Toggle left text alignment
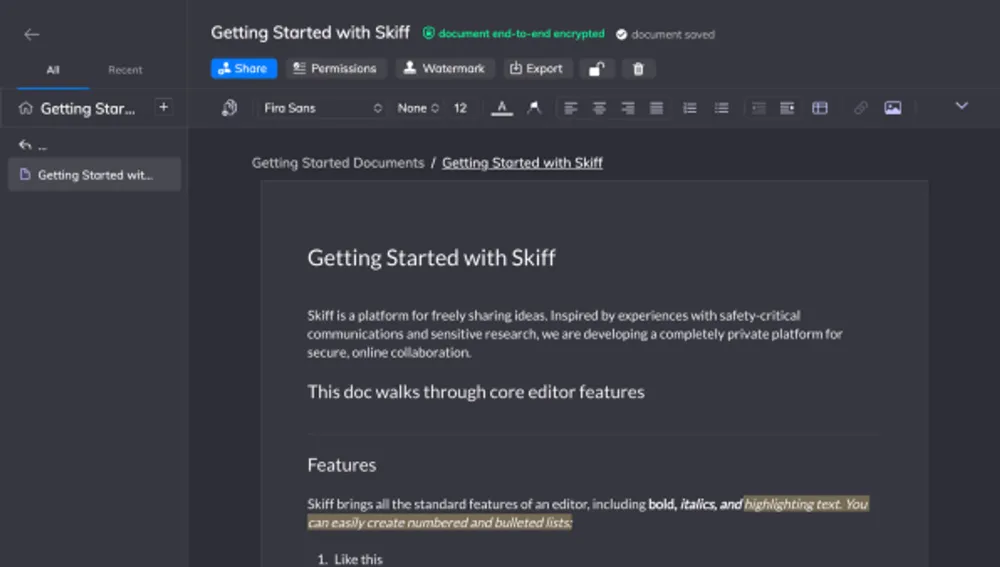 571,108
